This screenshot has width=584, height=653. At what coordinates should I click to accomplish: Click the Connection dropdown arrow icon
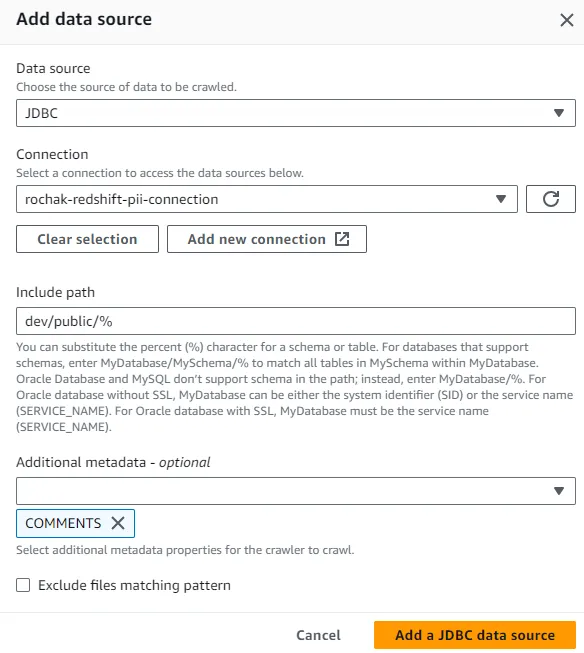pos(501,199)
